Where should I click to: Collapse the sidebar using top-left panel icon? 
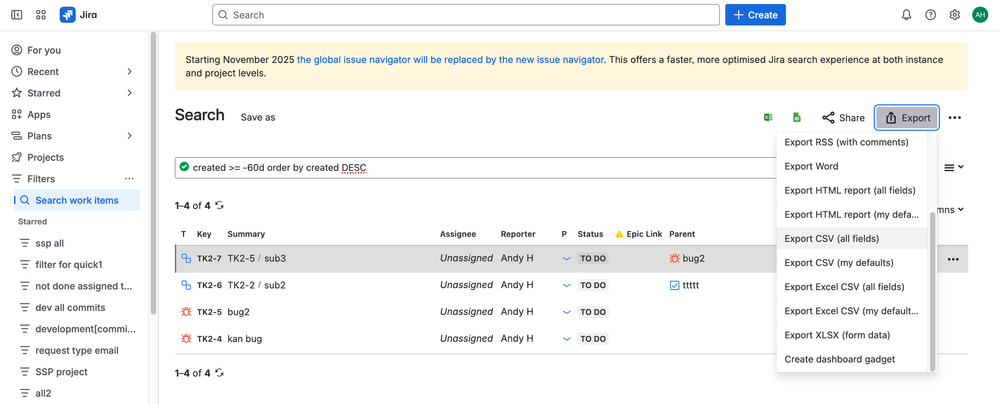17,15
